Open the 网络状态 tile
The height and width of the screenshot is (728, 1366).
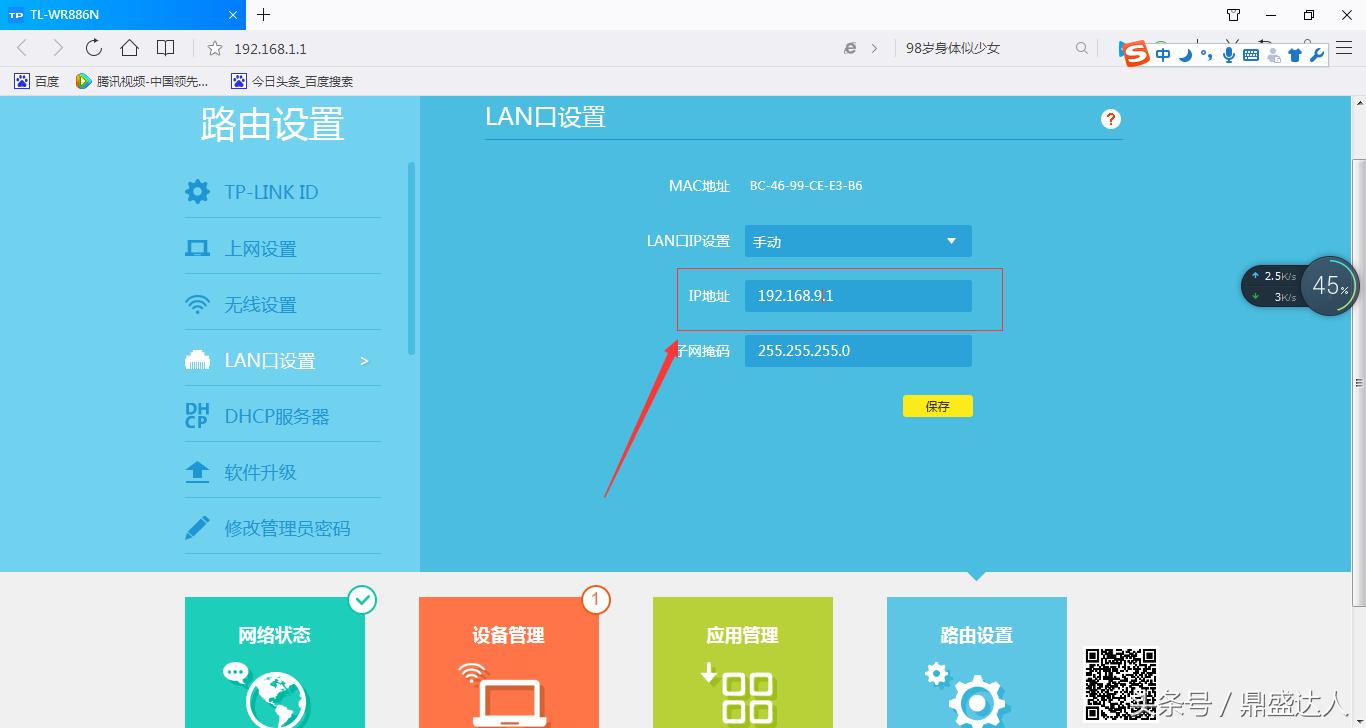pos(275,662)
